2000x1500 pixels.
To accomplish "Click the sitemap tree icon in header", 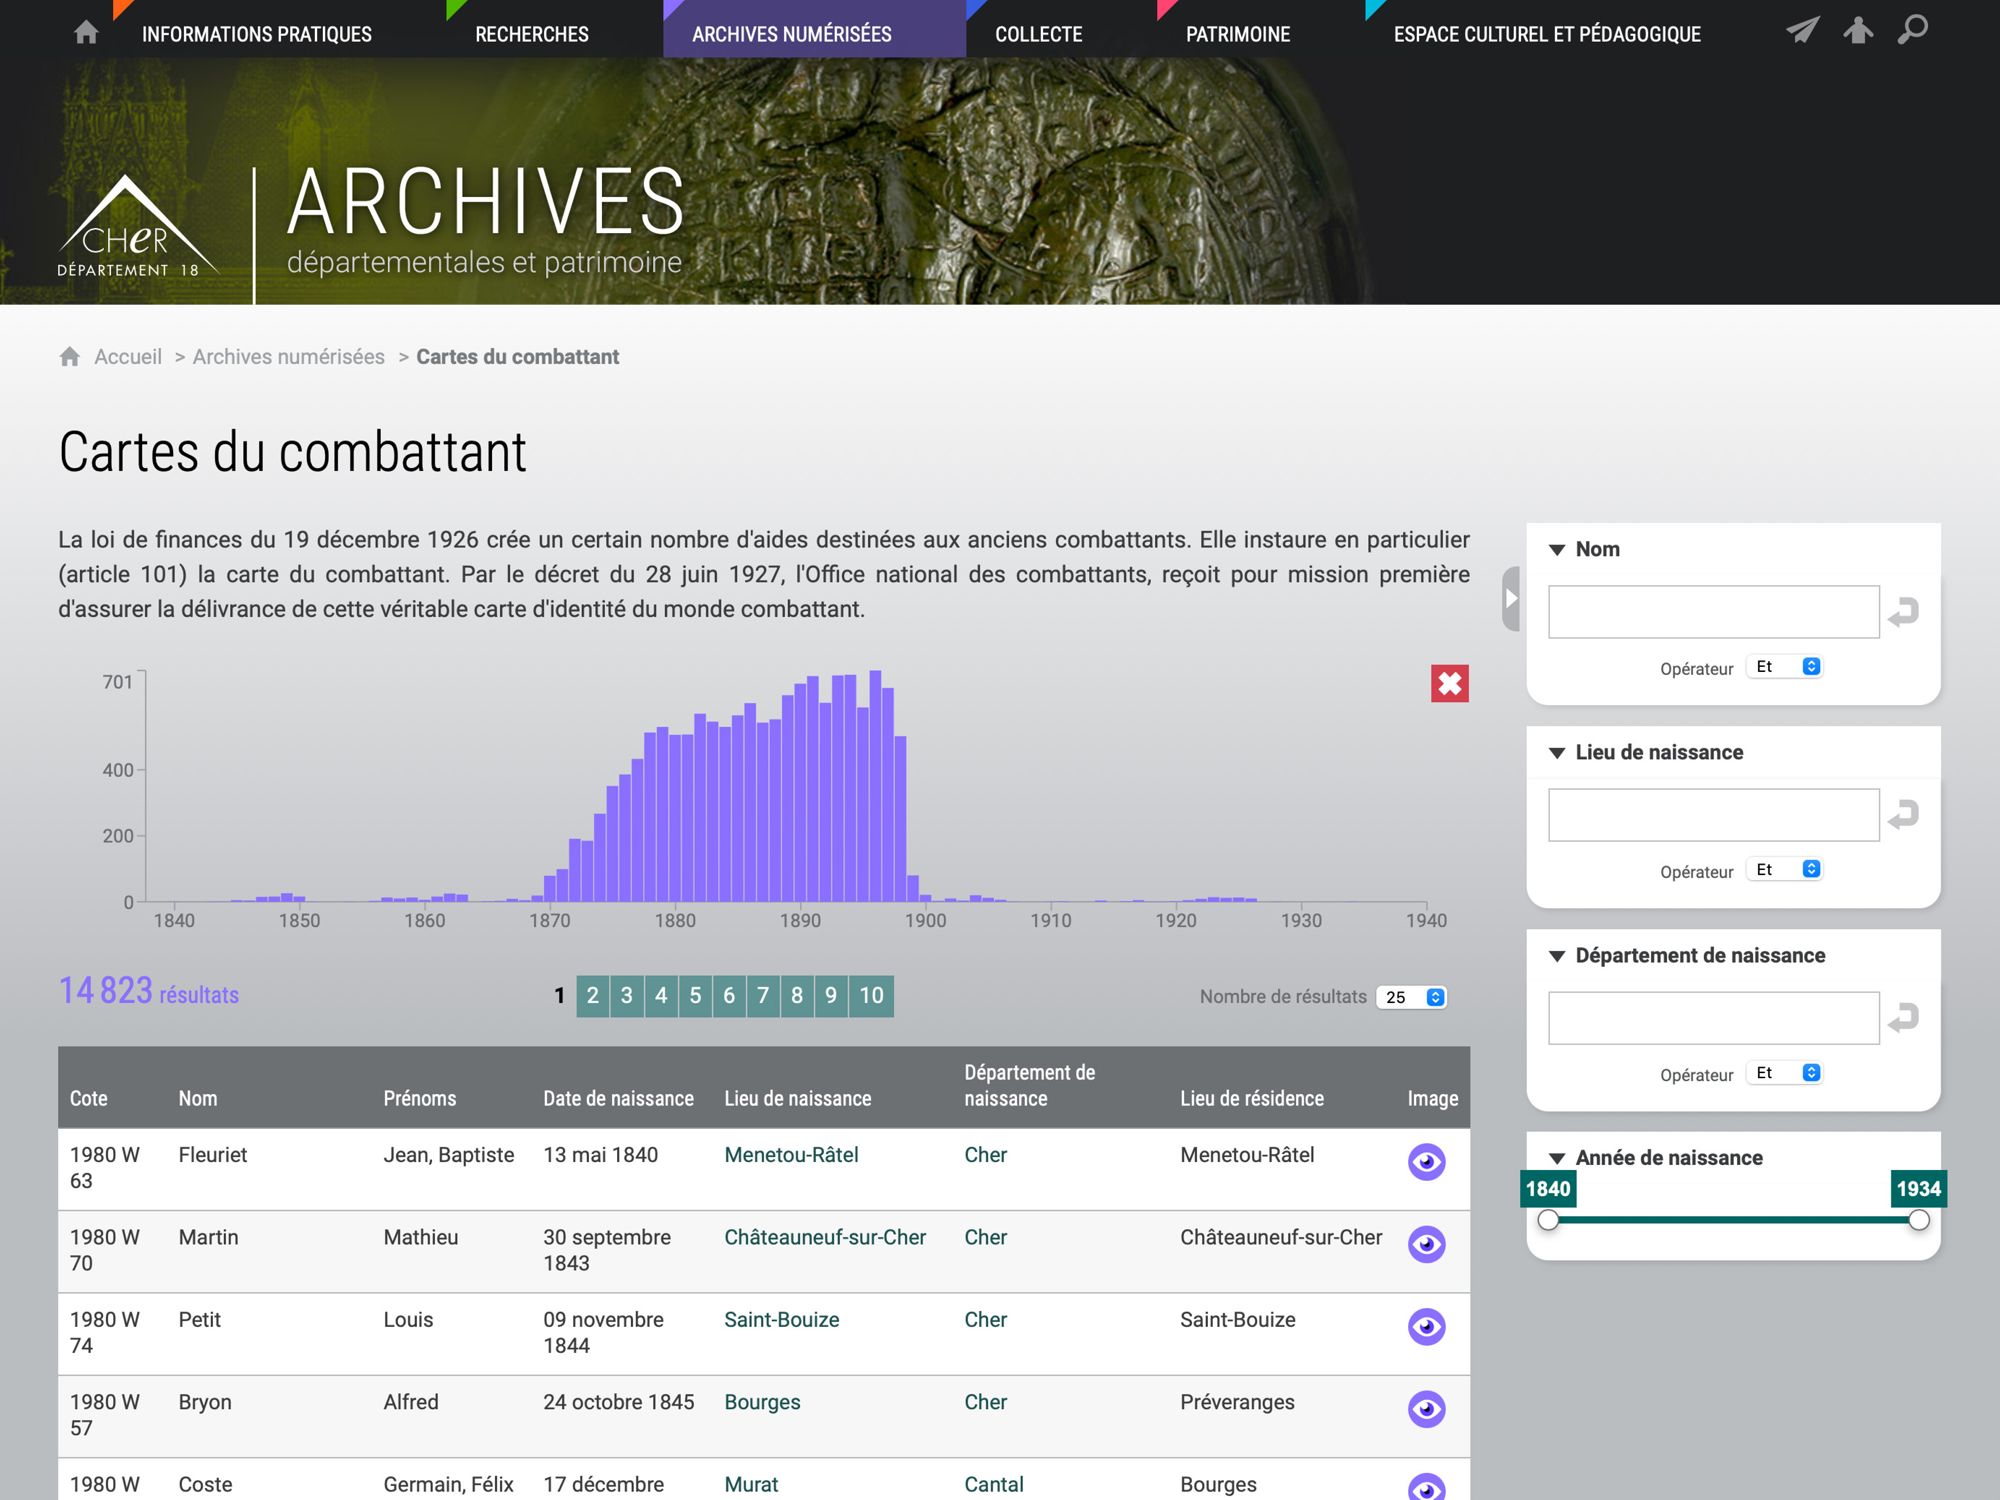I will tap(1858, 30).
